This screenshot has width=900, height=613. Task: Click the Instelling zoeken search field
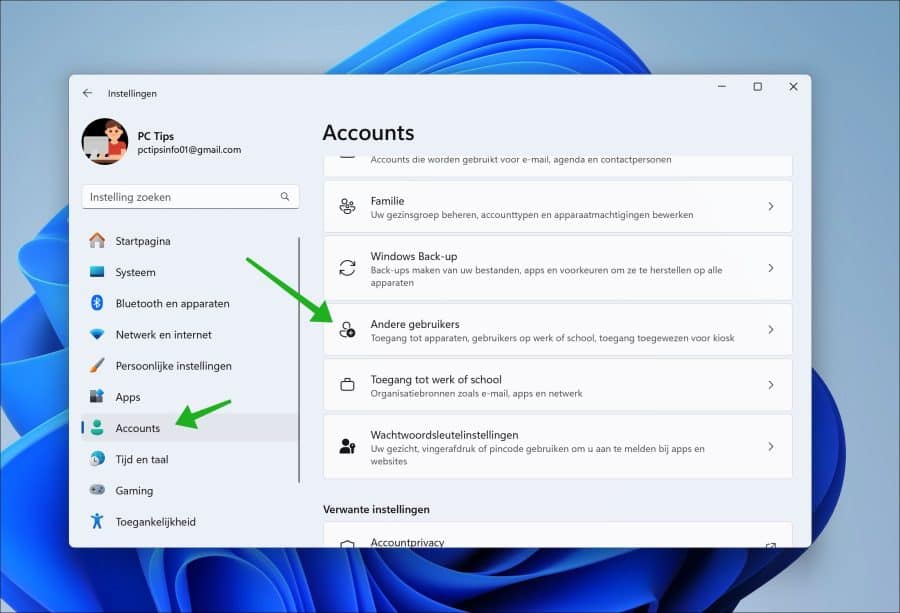[190, 196]
